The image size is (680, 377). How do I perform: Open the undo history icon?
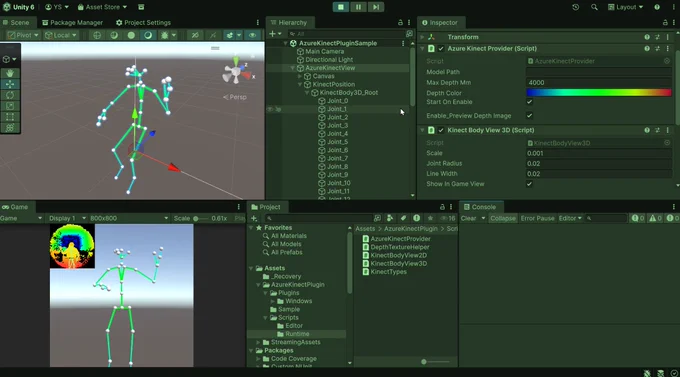575,7
